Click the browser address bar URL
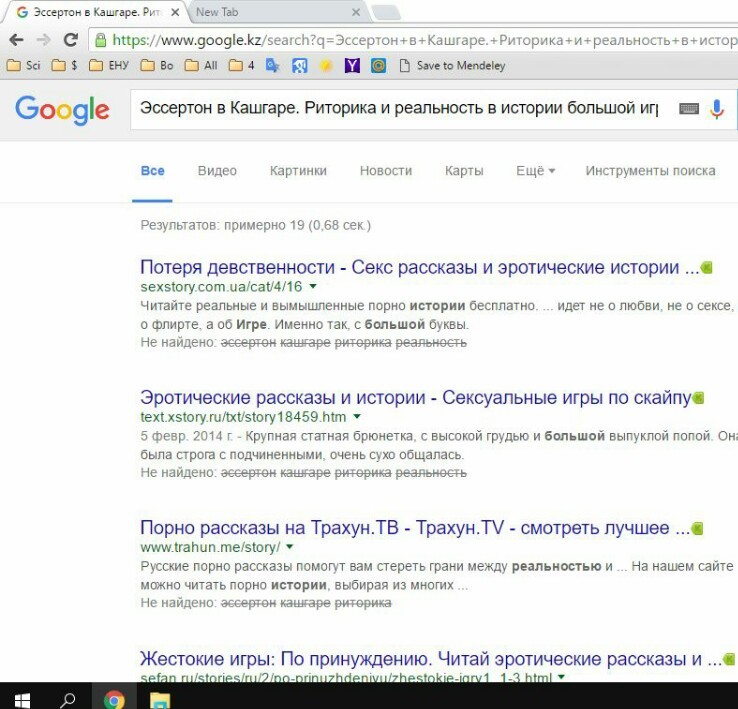Screen dimensions: 738x709 pos(424,40)
